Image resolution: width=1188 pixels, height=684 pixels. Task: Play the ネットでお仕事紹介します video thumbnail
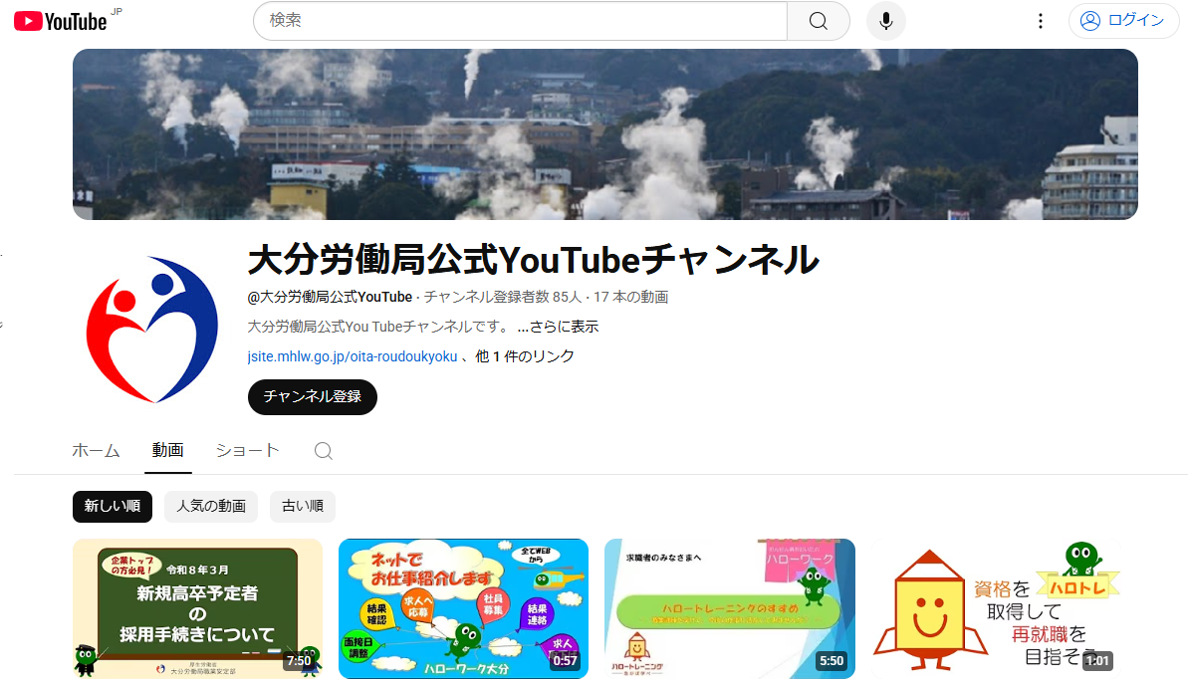463,608
